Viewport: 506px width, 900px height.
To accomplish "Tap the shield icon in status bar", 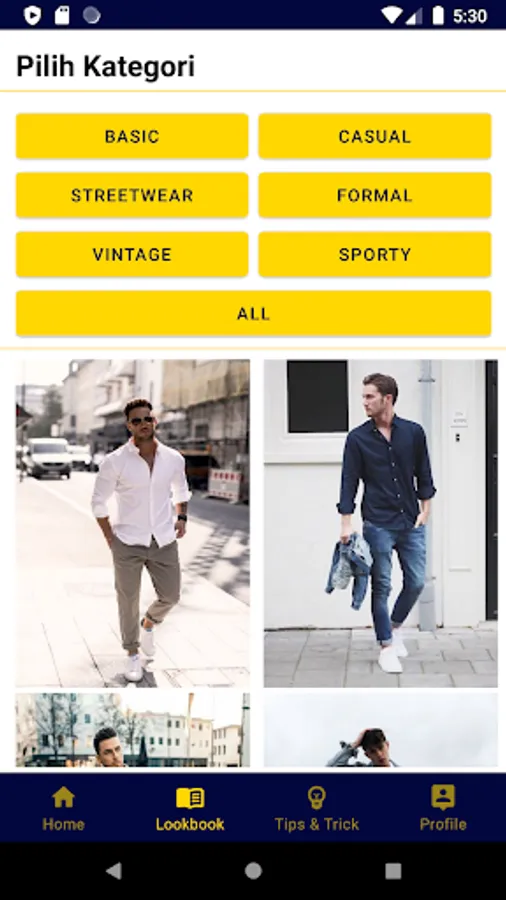I will click(x=33, y=15).
